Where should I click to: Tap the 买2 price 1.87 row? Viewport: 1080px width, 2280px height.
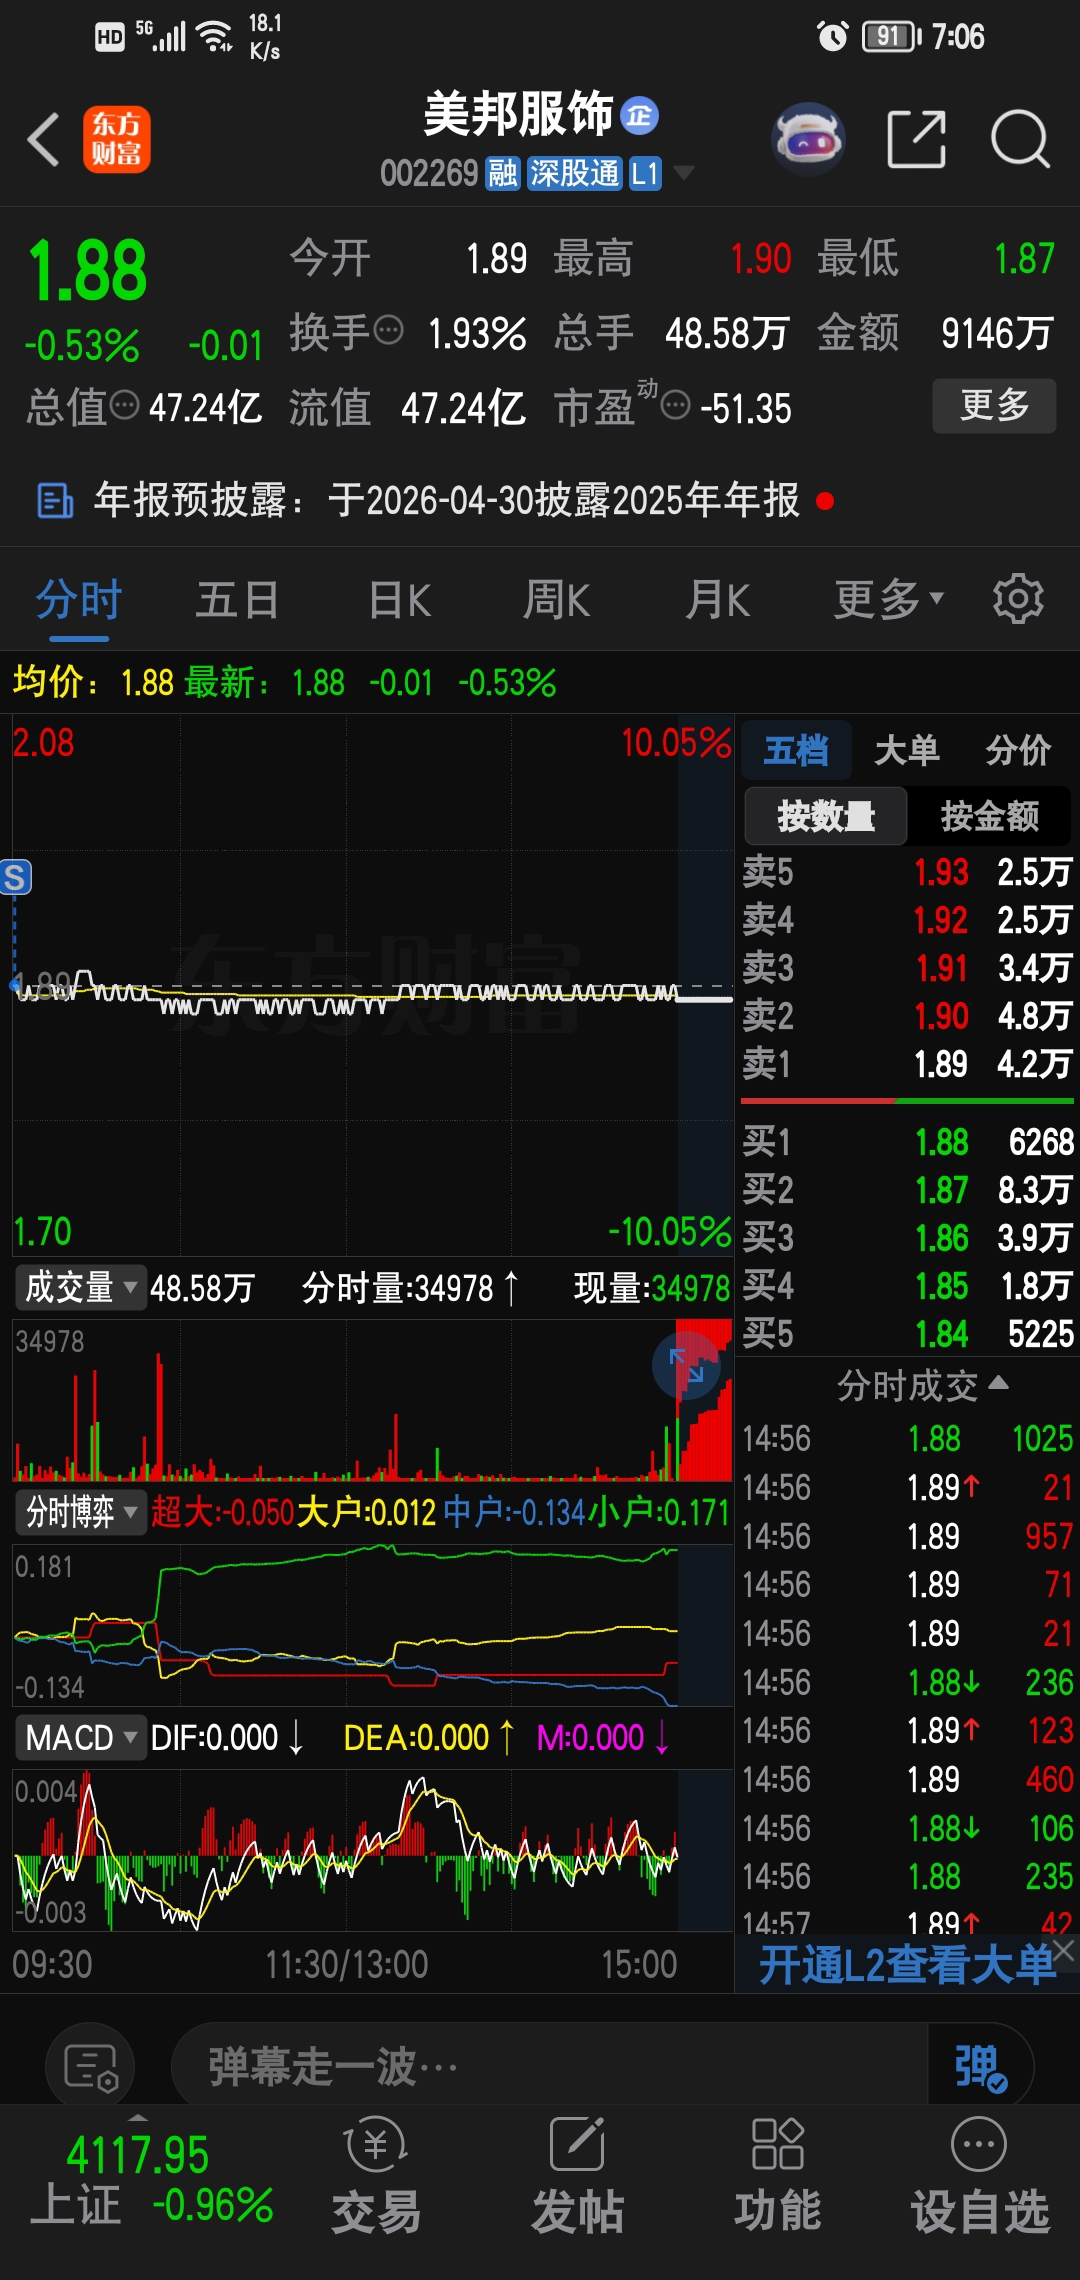[x=907, y=1190]
